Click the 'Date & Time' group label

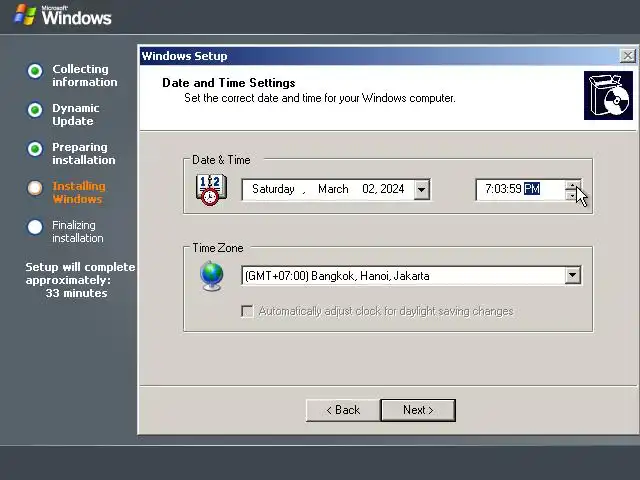click(221, 160)
